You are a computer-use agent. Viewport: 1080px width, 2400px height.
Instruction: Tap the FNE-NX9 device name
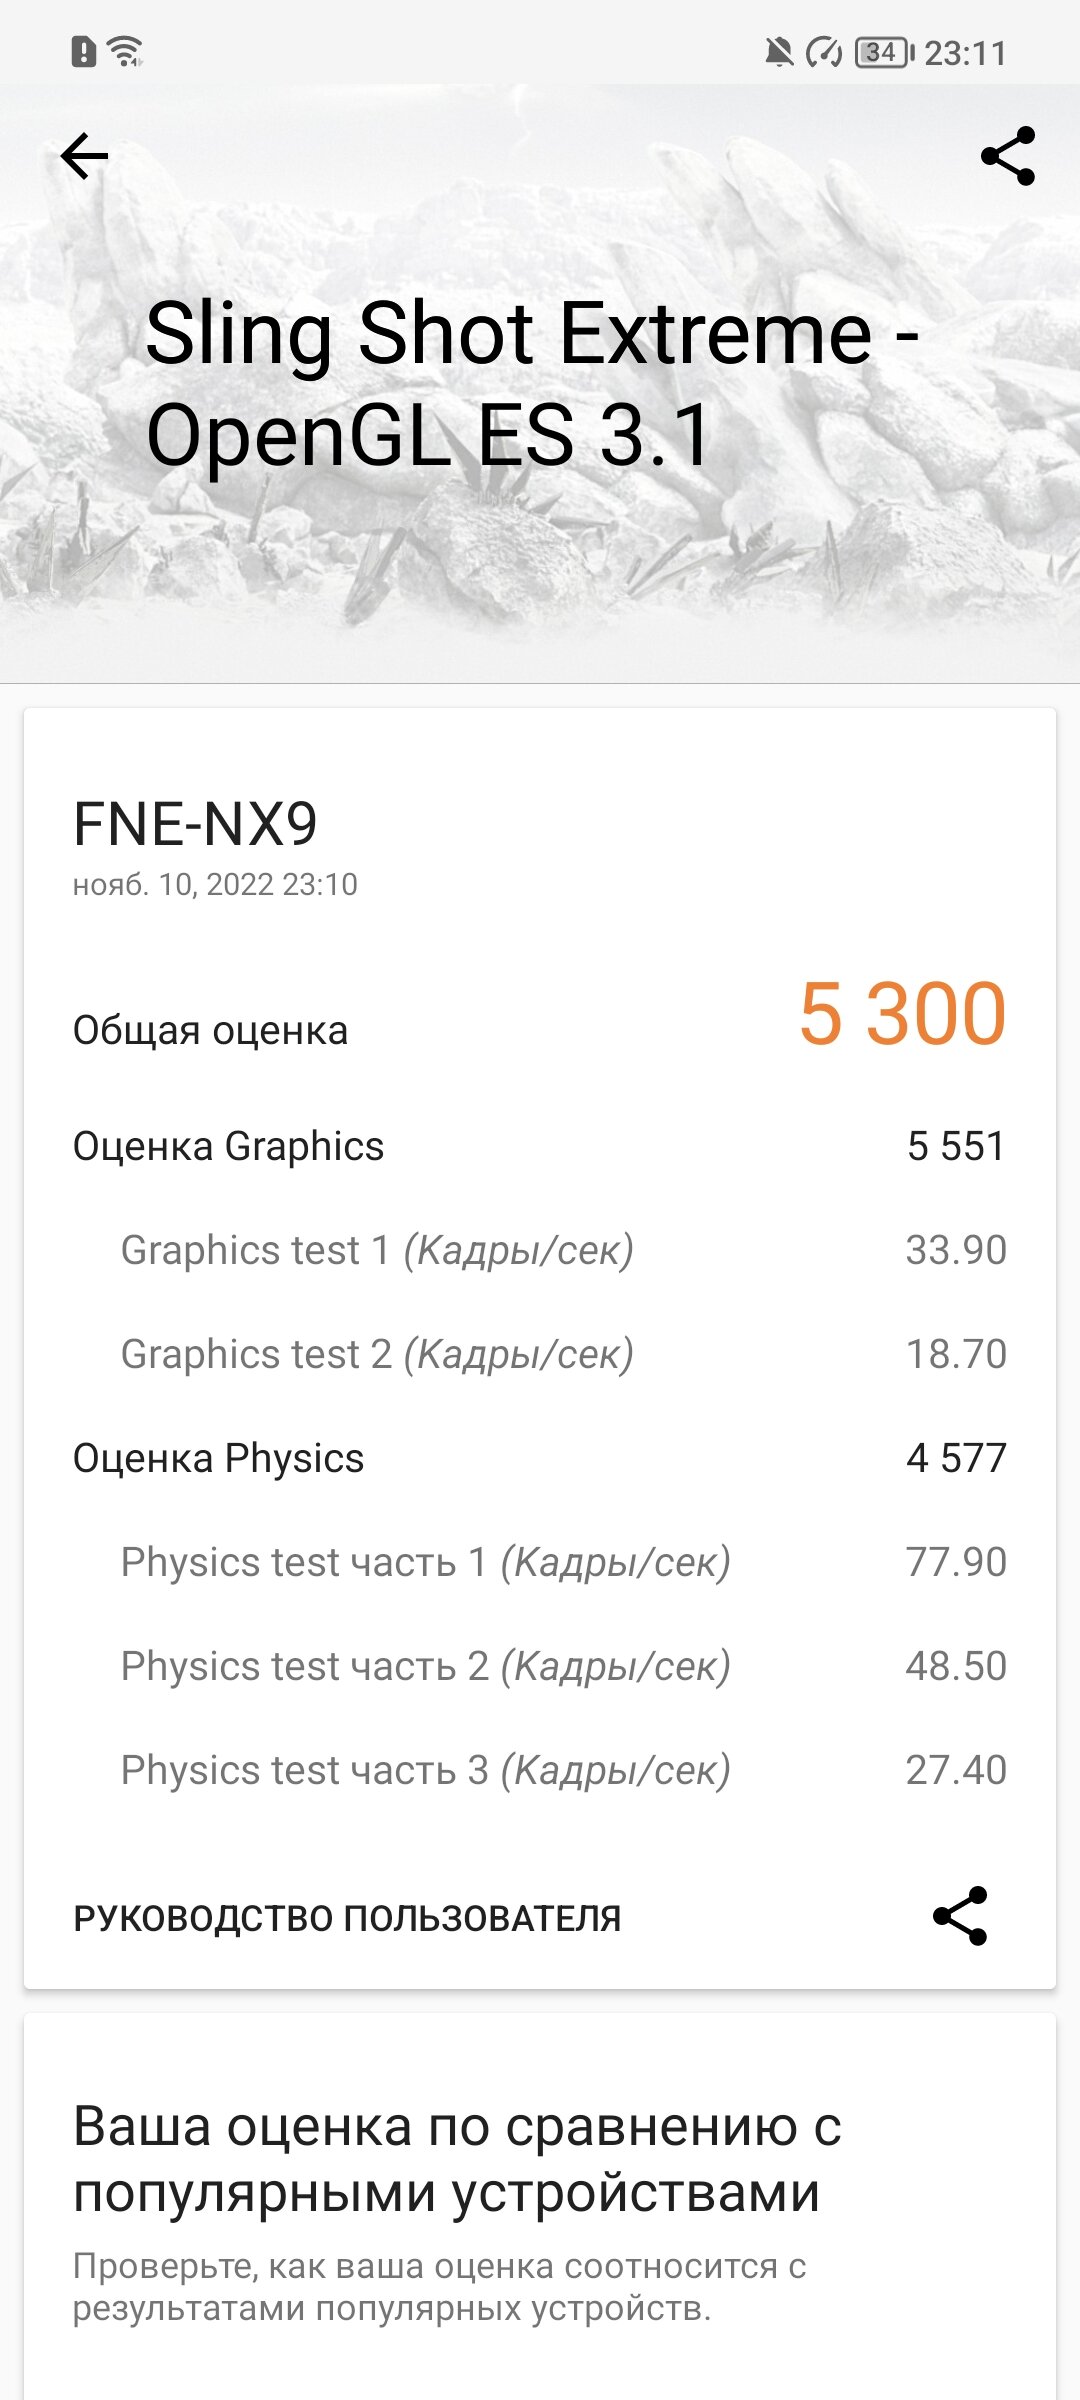[x=196, y=824]
